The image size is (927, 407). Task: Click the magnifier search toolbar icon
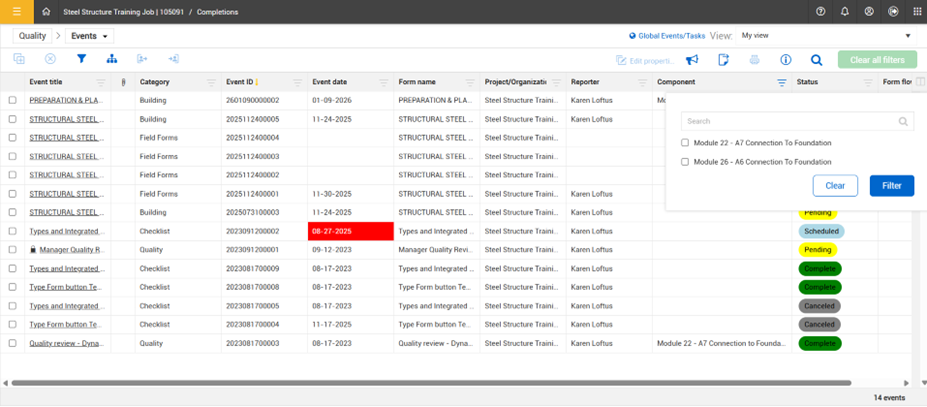[817, 60]
